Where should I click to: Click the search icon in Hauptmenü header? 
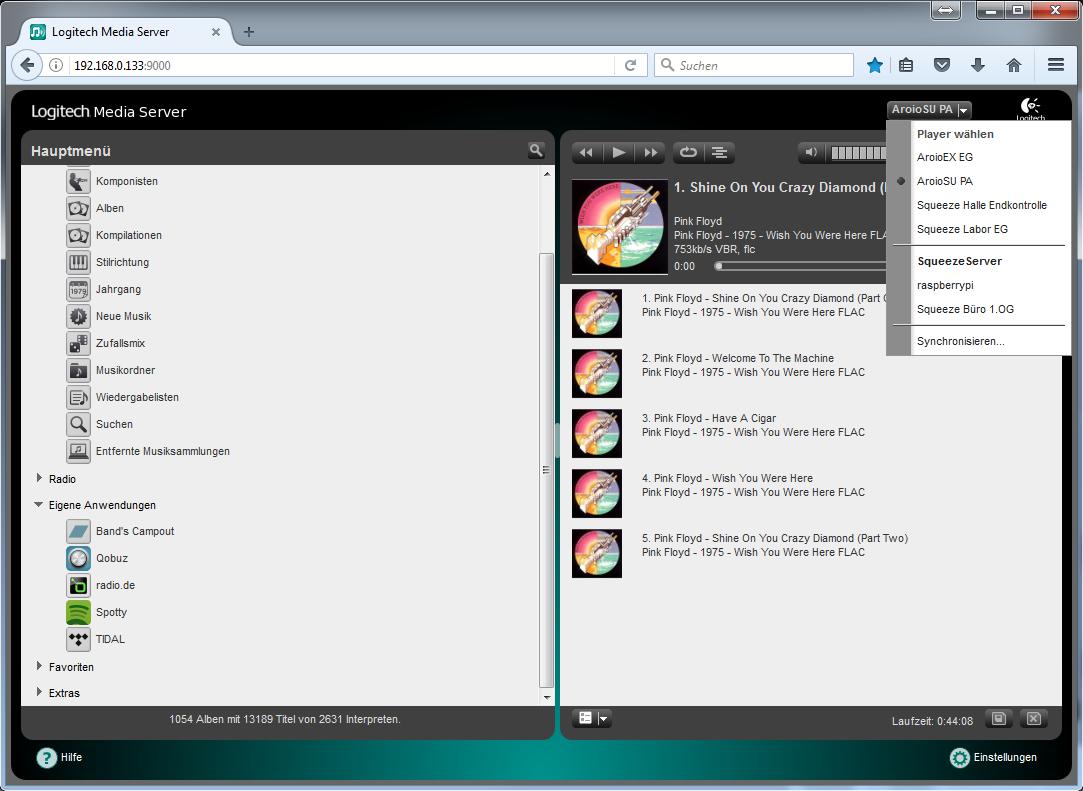[x=536, y=150]
